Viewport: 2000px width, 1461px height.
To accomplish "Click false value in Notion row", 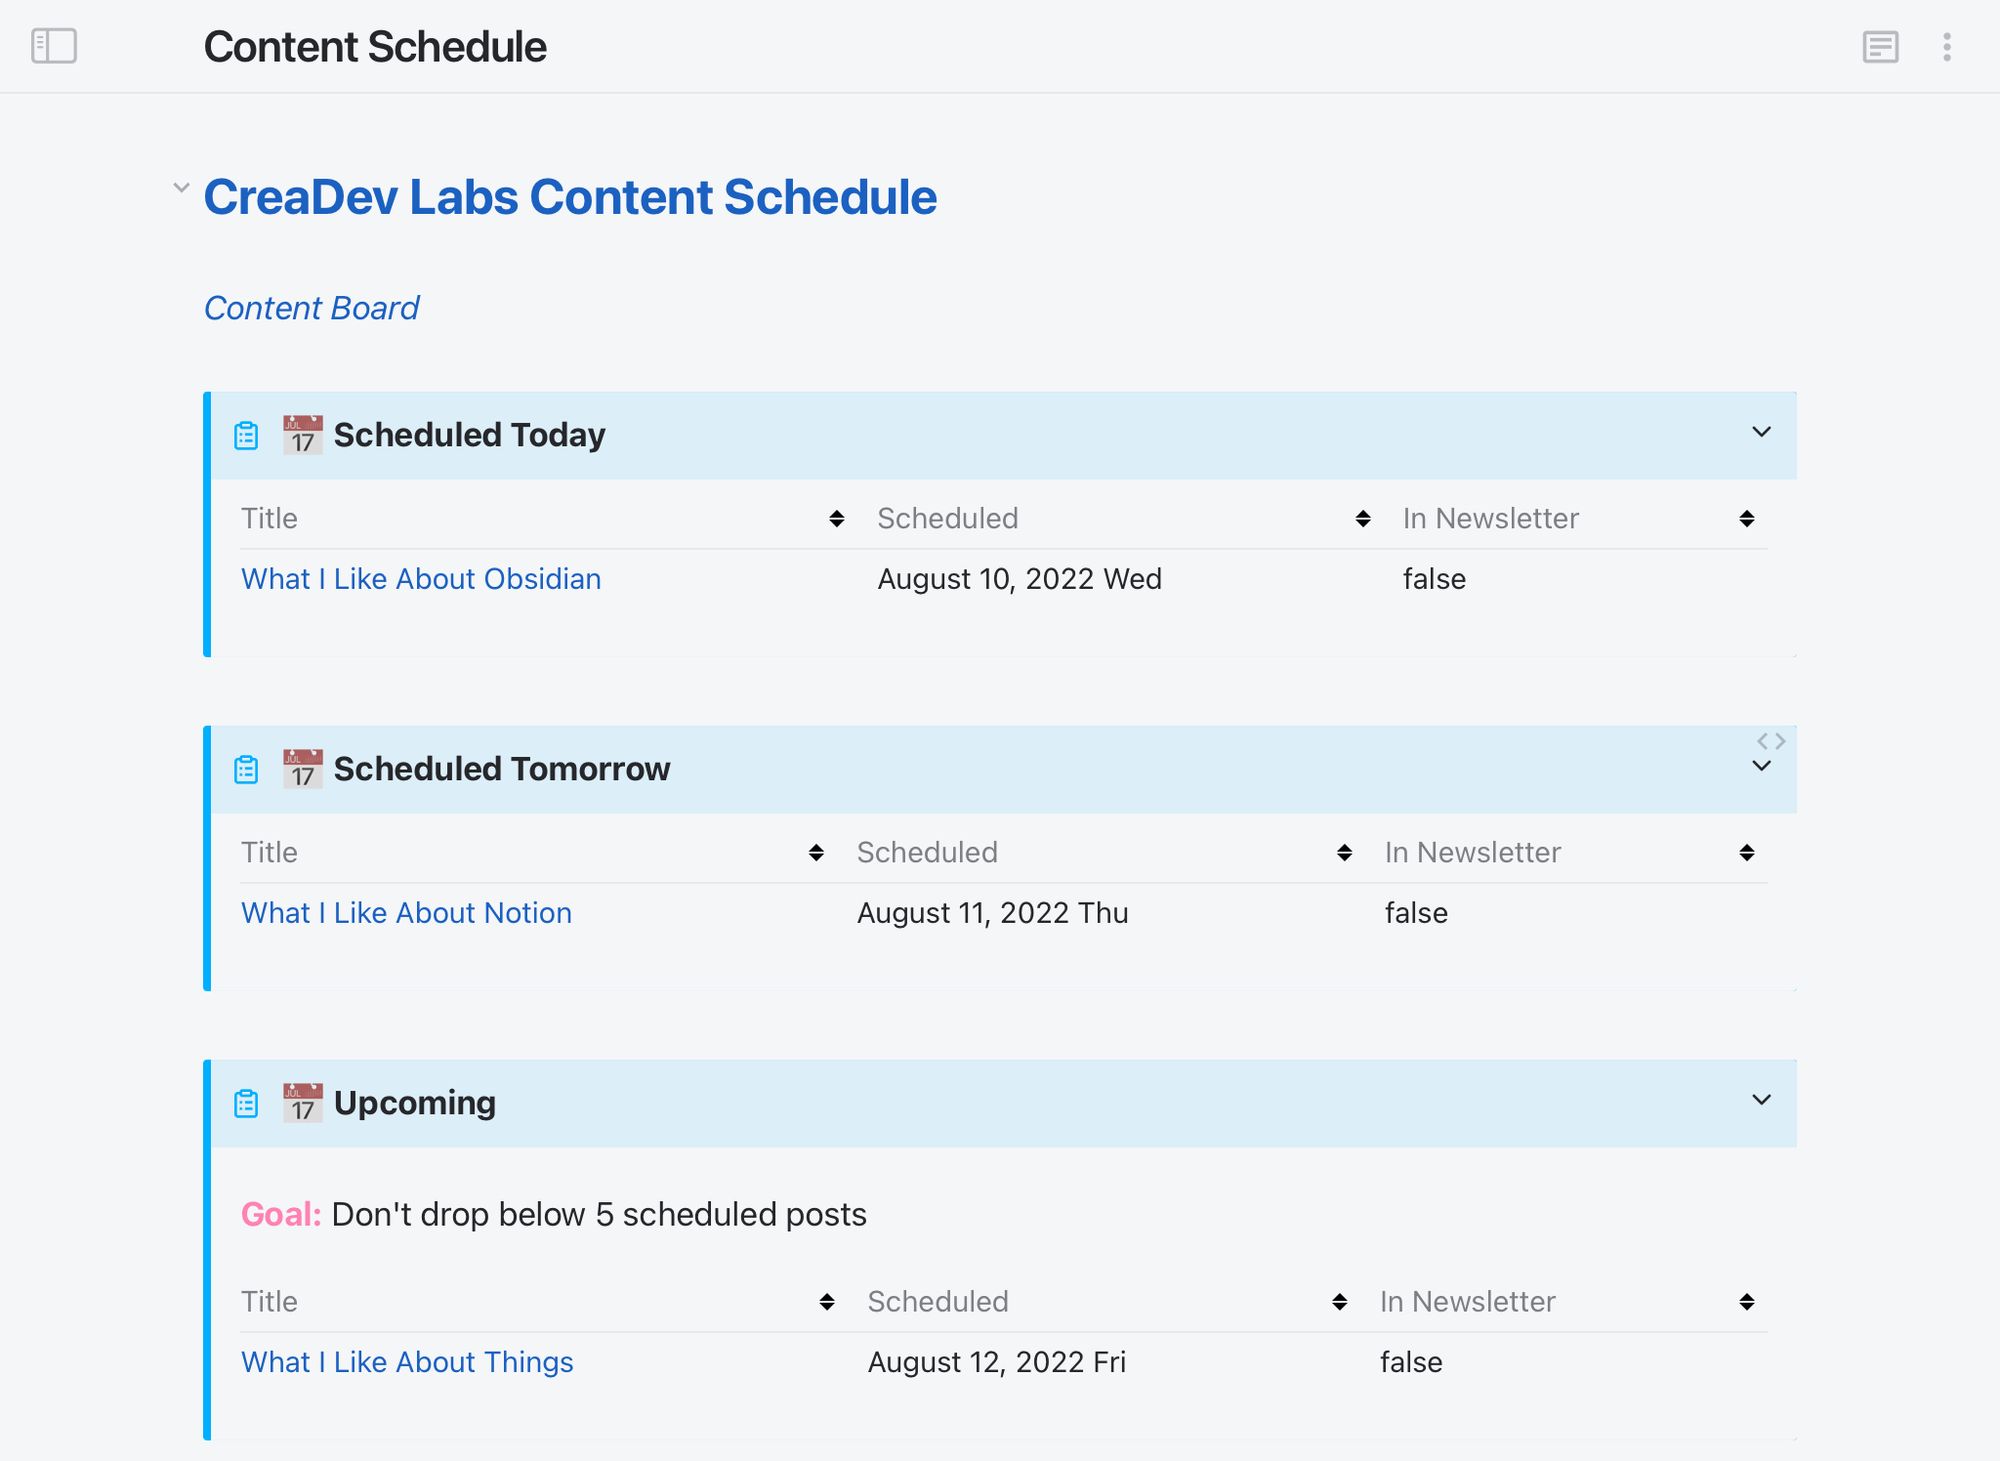I will pos(1416,913).
